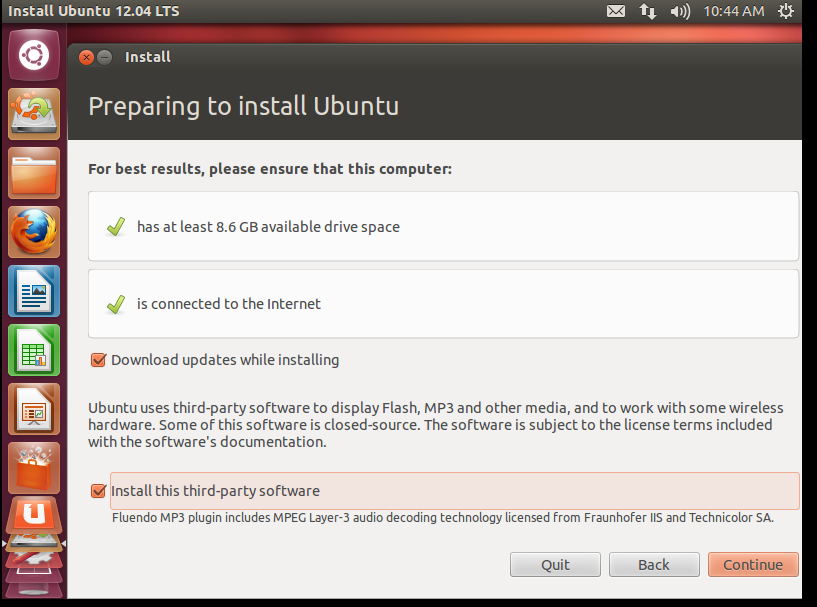Open Ubuntu One launcher icon
This screenshot has height=607, width=817.
coord(34,515)
